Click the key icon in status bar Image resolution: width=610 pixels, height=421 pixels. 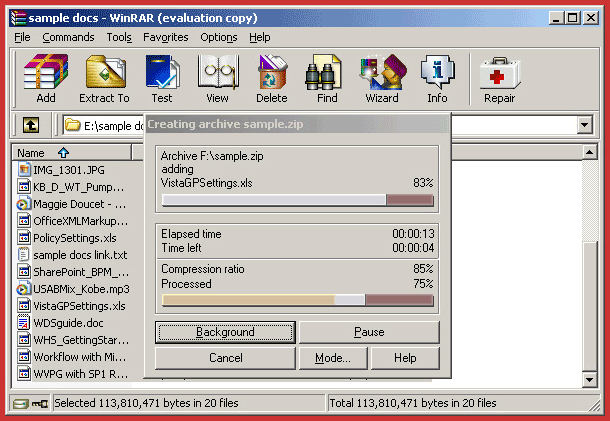[x=40, y=404]
